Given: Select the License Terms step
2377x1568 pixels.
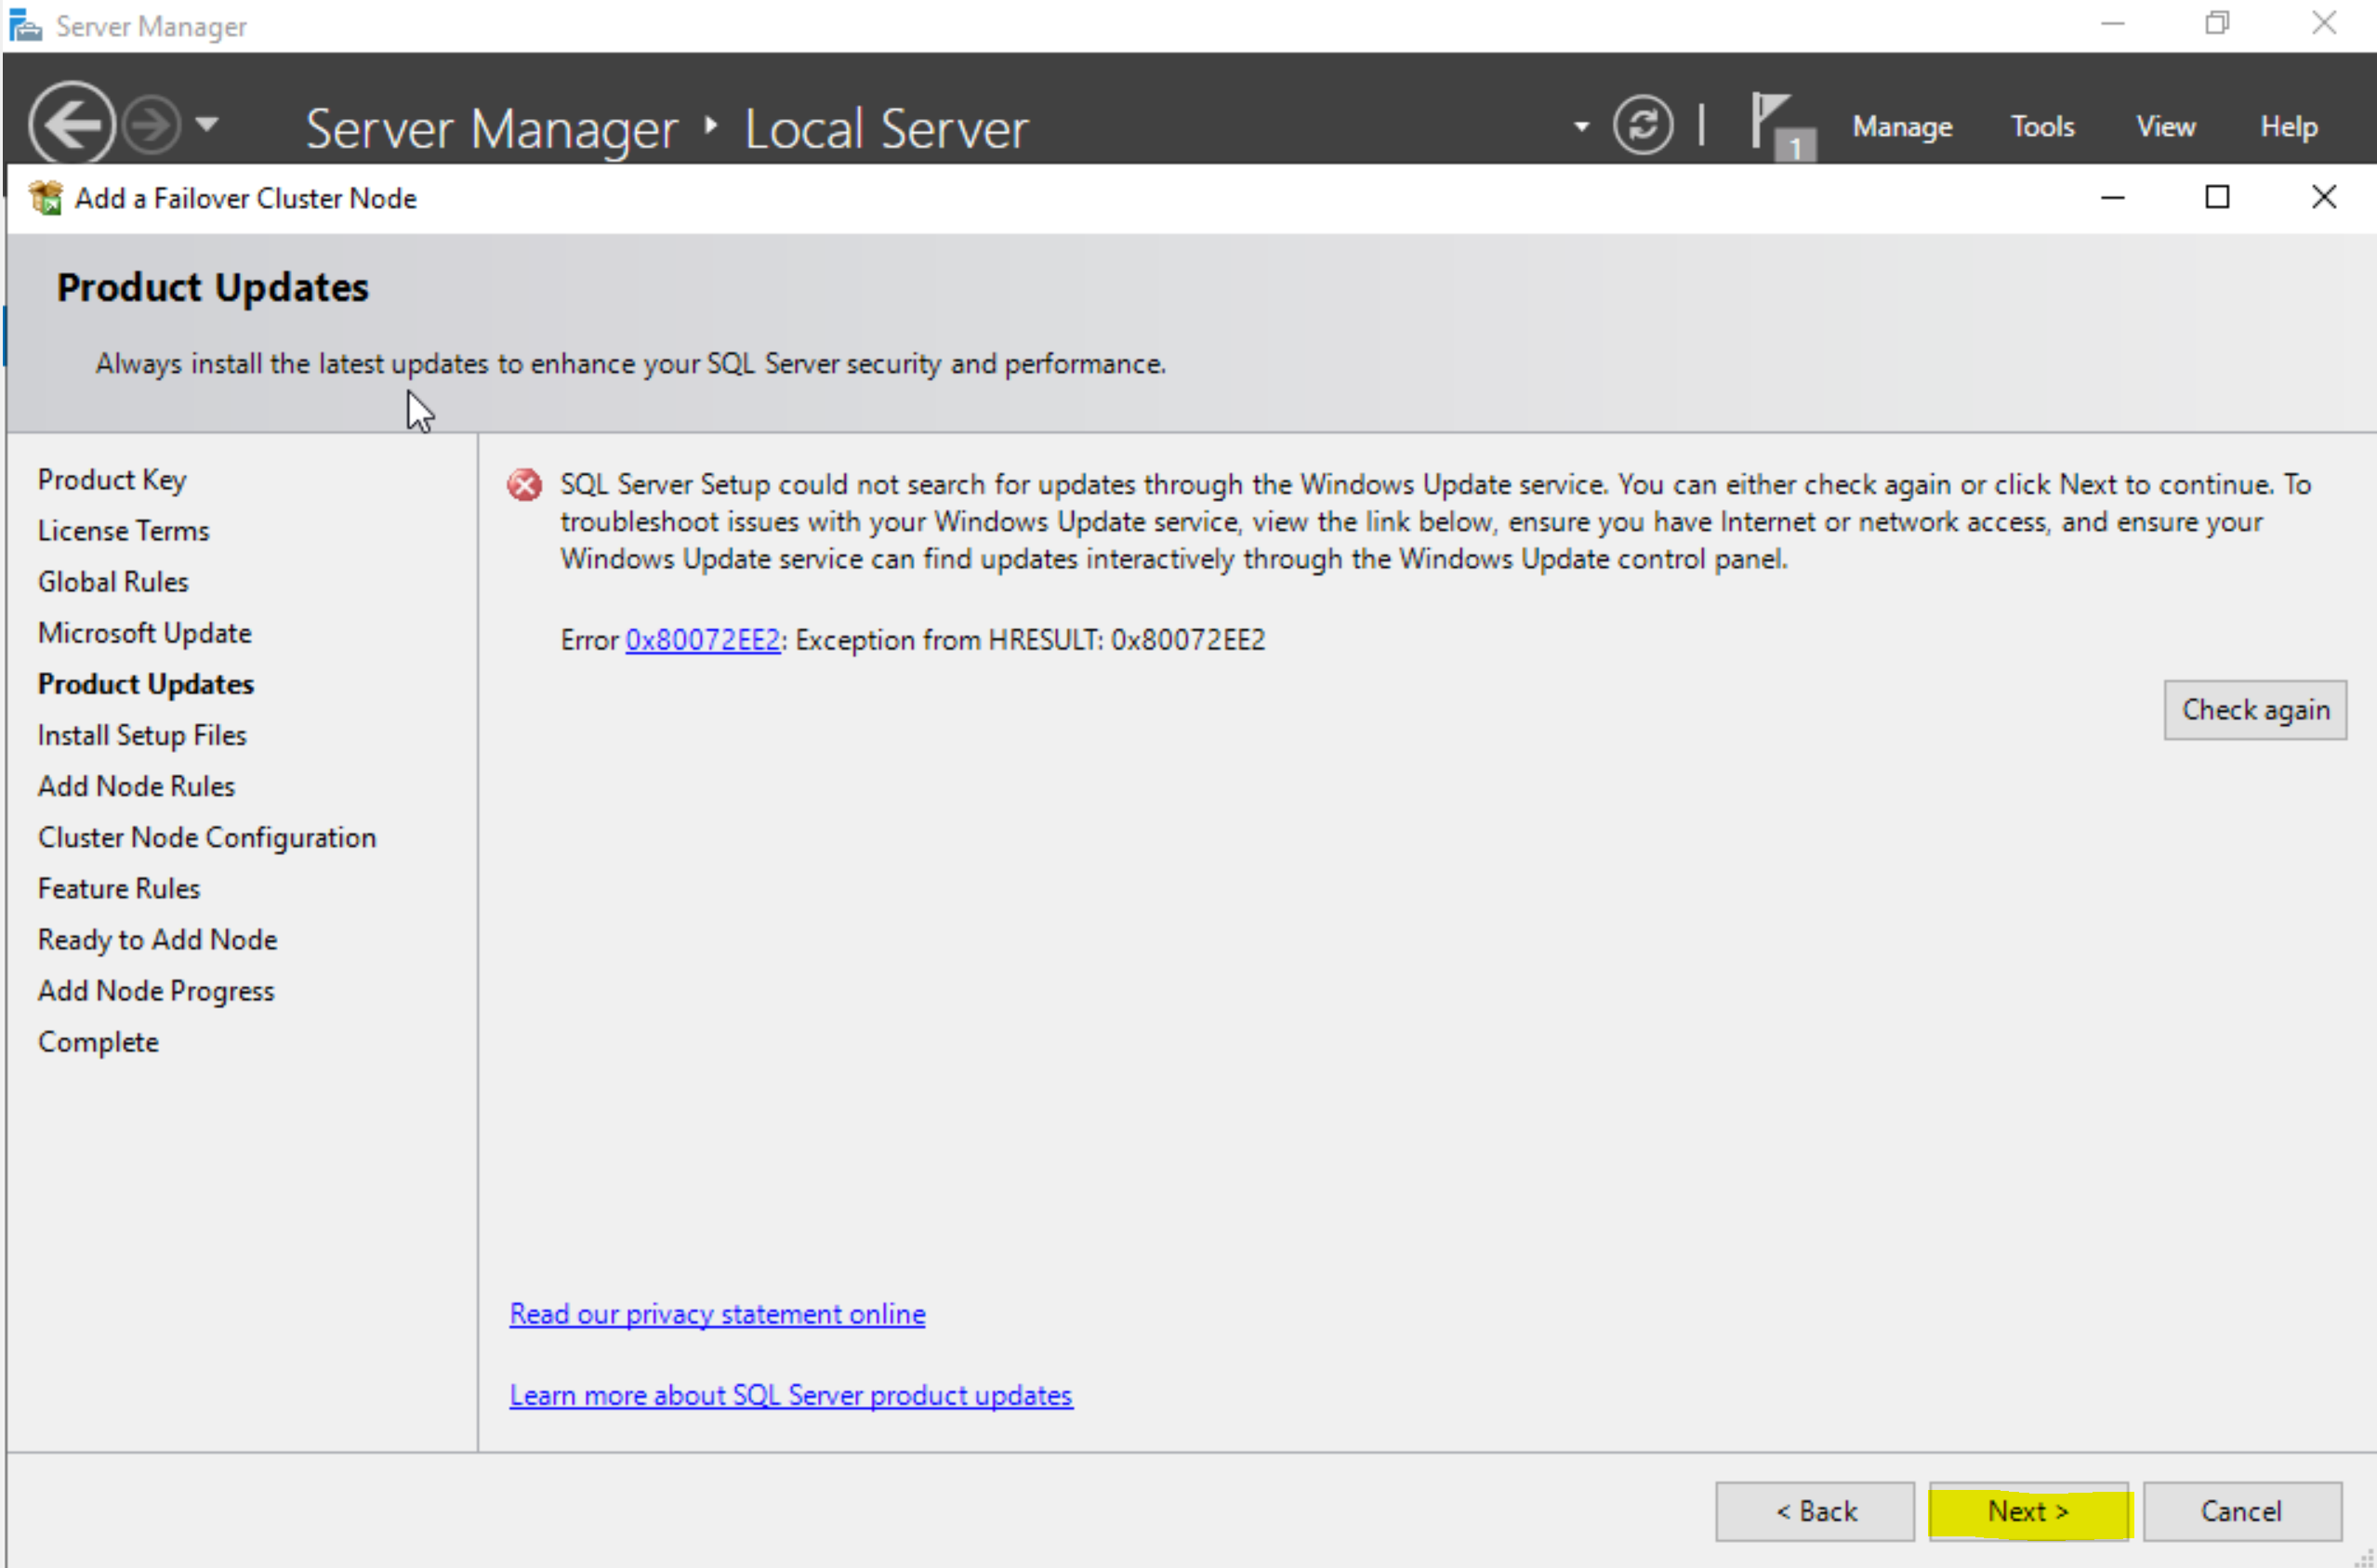Looking at the screenshot, I should 123,531.
